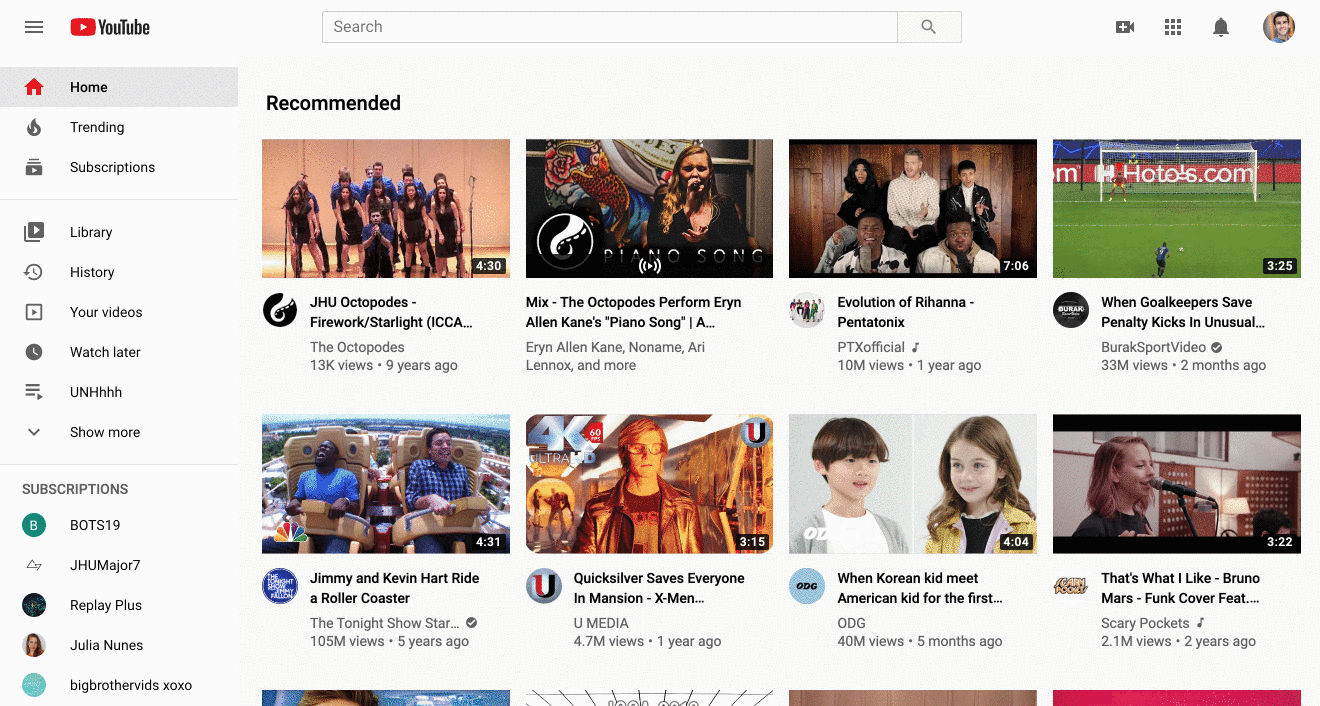Screen dimensions: 1320x706
Task: Open The Octopodes channel avatar
Action: click(x=280, y=310)
